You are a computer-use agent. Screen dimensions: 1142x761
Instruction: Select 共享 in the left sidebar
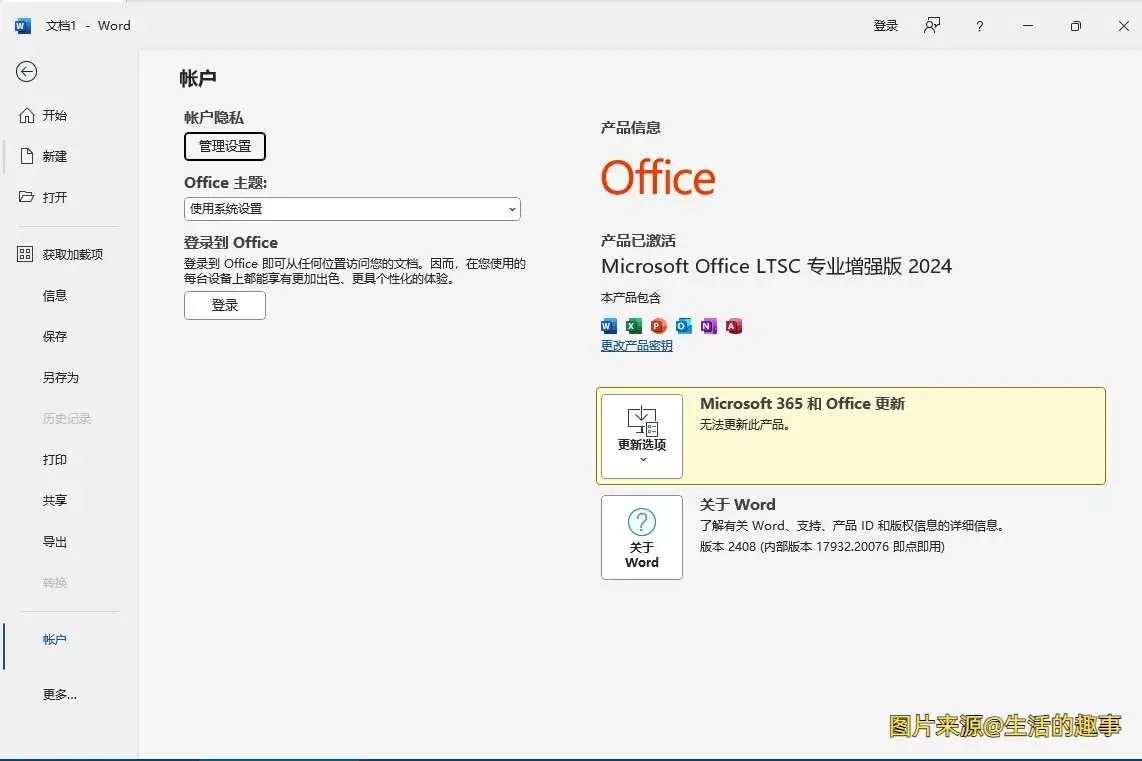(54, 500)
